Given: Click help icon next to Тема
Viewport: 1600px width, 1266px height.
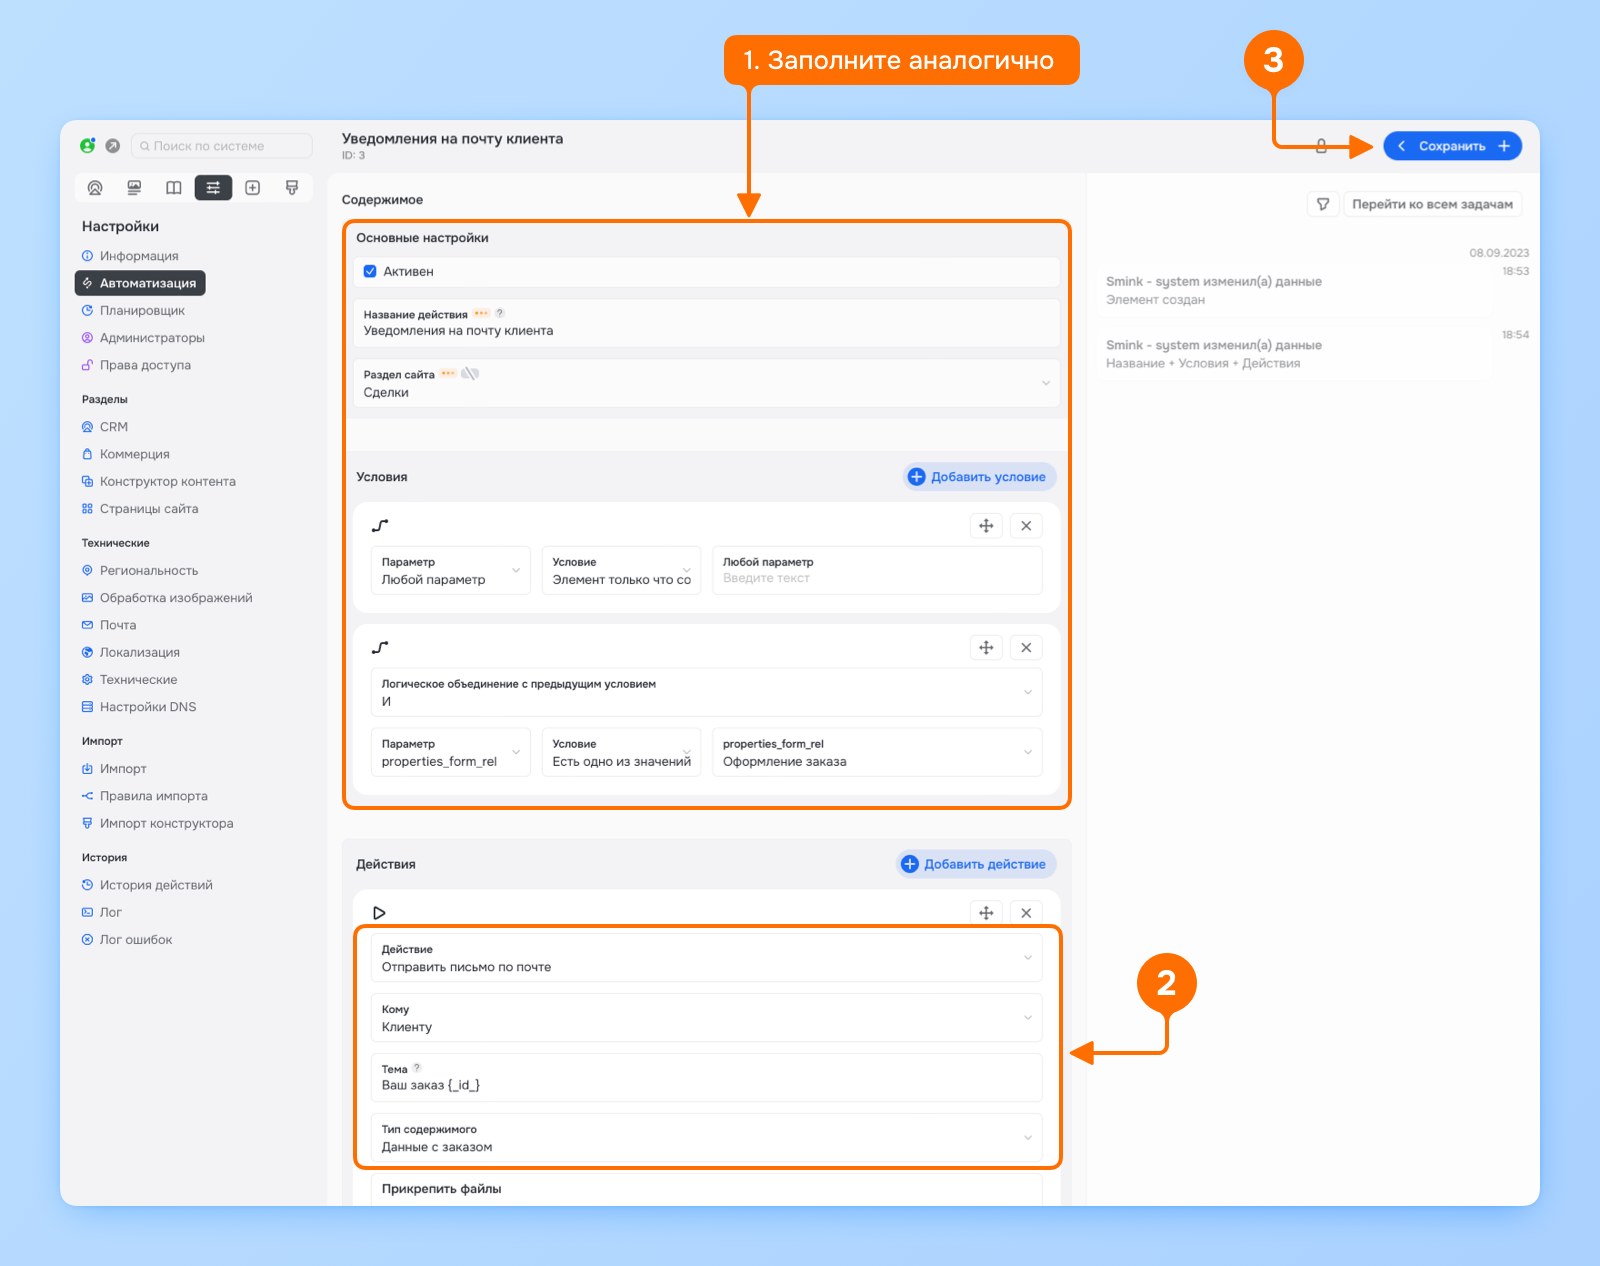Looking at the screenshot, I should (417, 1069).
